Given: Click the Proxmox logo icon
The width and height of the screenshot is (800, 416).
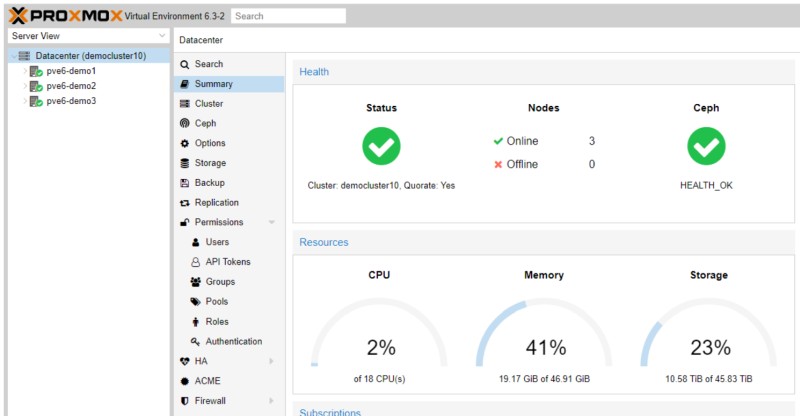Looking at the screenshot, I should 17,16.
